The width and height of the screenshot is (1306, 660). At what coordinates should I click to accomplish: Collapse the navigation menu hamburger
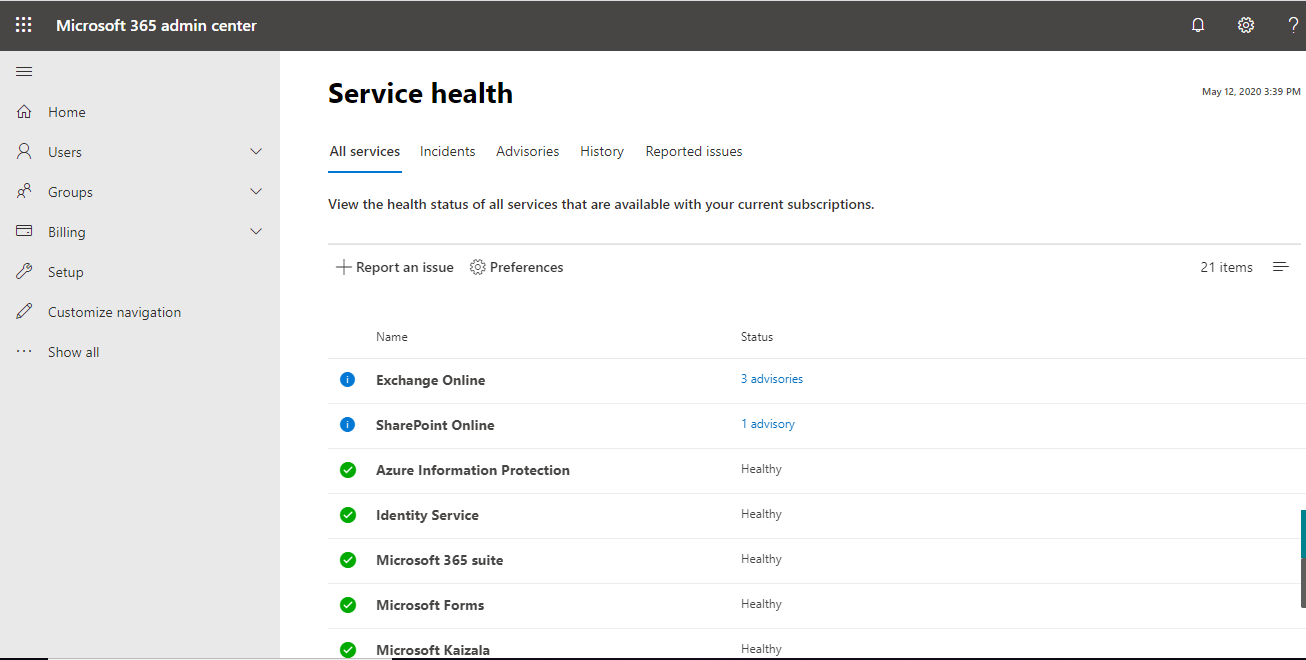(x=24, y=71)
